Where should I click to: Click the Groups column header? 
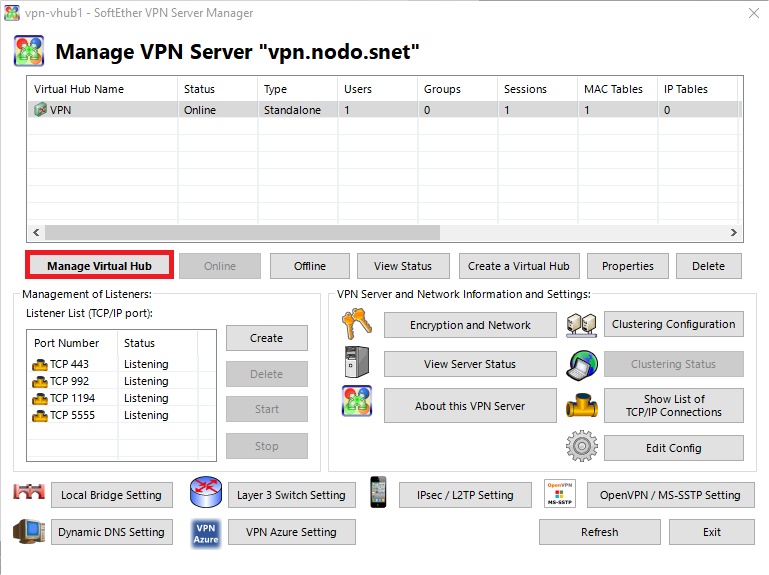[x=458, y=89]
